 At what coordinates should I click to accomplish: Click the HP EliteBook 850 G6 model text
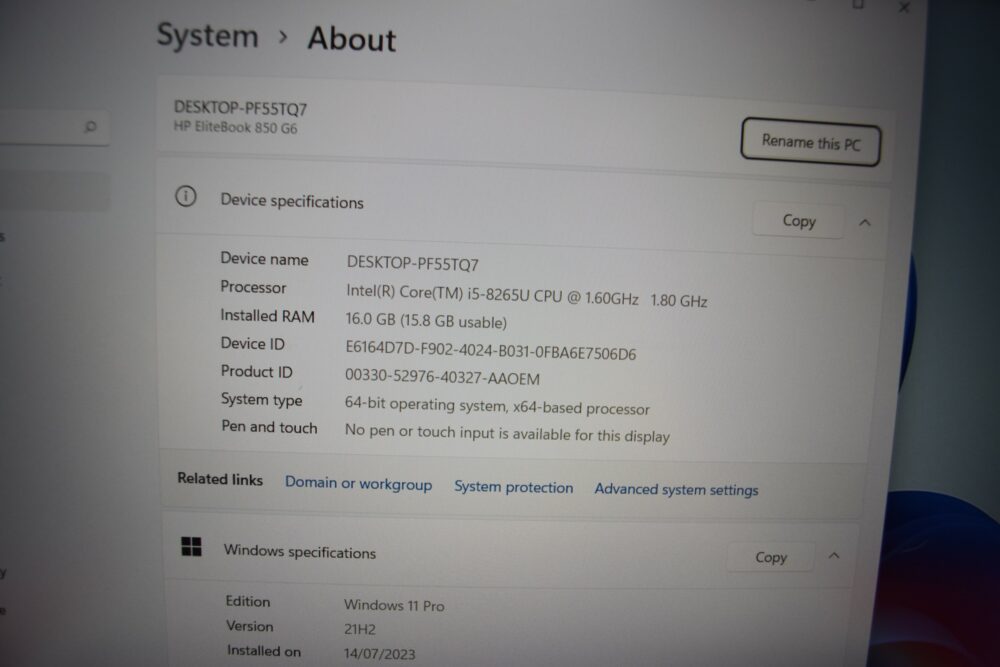point(235,127)
